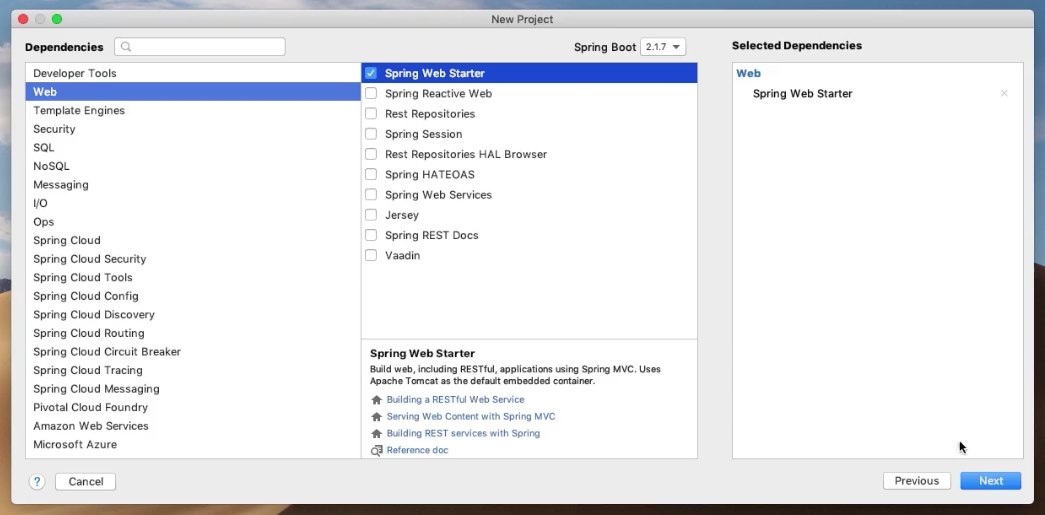Viewport: 1045px width, 515px height.
Task: Choose Spring Cloud Tracing category
Action: tap(193, 370)
